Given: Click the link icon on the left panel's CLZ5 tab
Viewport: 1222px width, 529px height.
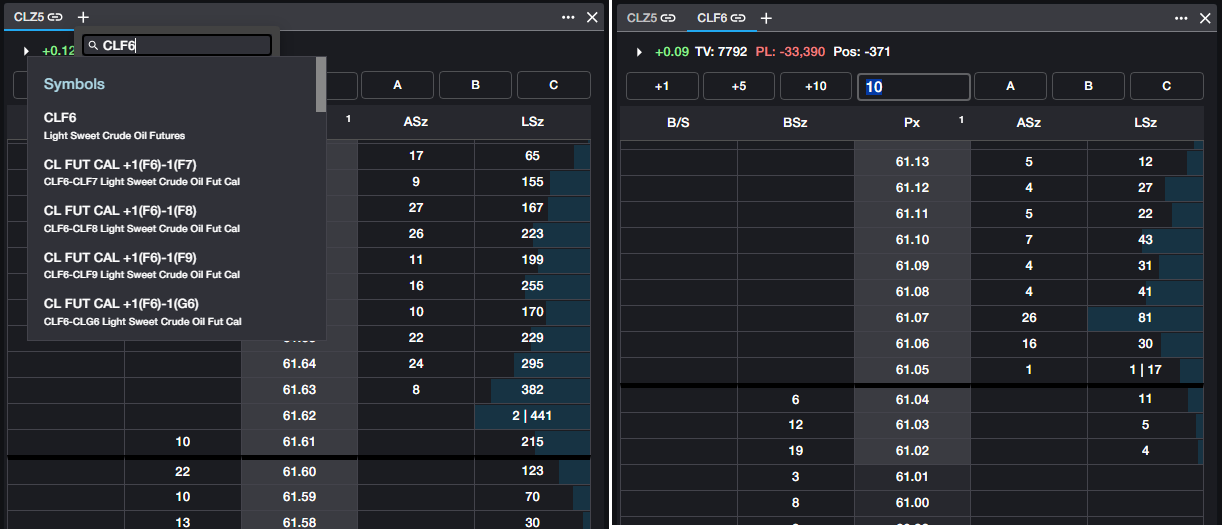Looking at the screenshot, I should pos(56,17).
